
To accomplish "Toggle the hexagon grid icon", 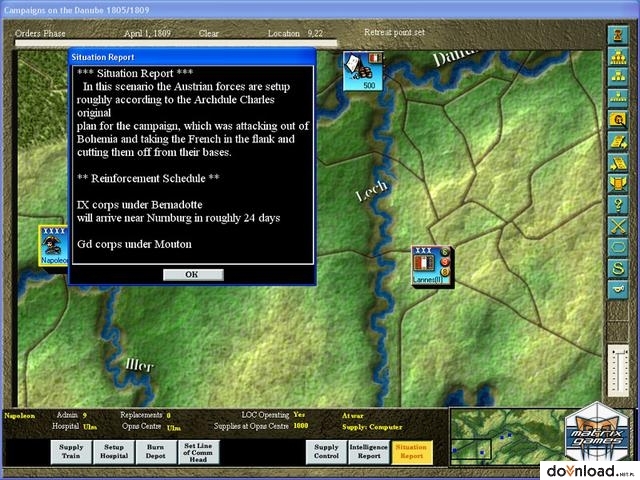I will pyautogui.click(x=618, y=247).
